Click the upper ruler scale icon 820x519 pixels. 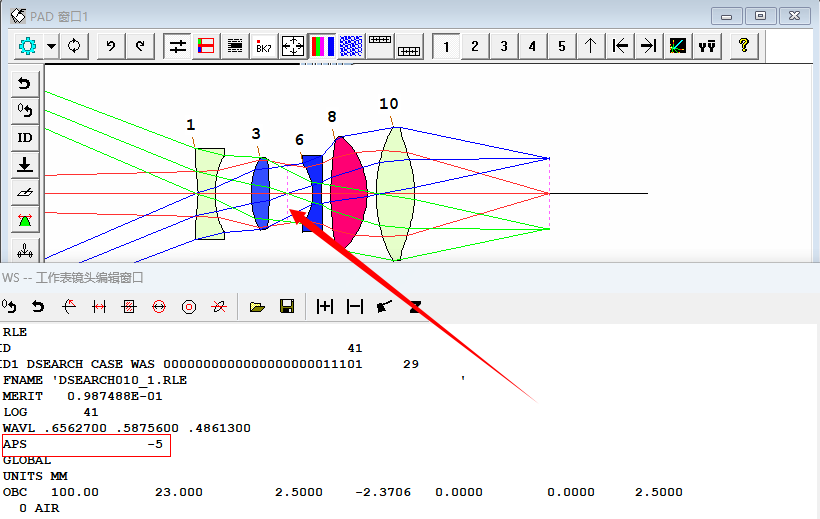tap(380, 46)
